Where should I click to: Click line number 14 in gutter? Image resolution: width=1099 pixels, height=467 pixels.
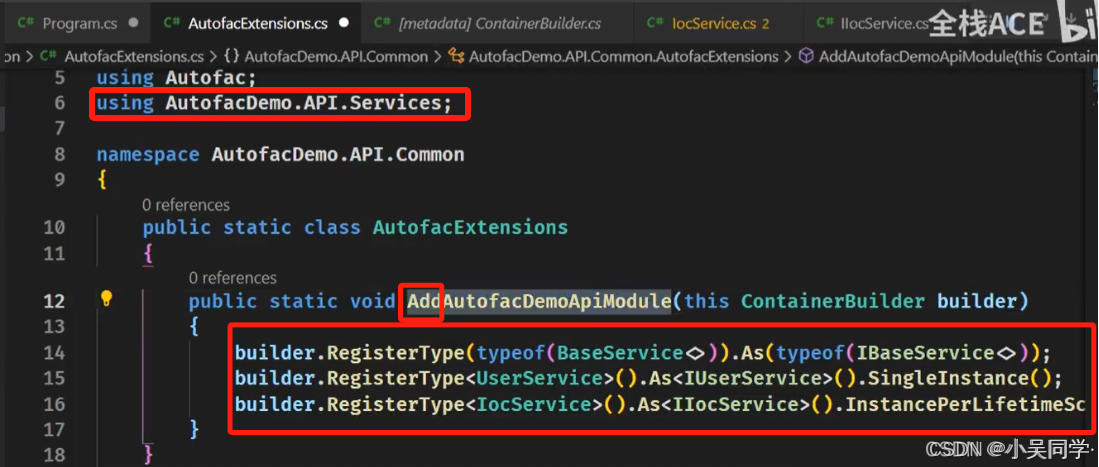point(54,352)
